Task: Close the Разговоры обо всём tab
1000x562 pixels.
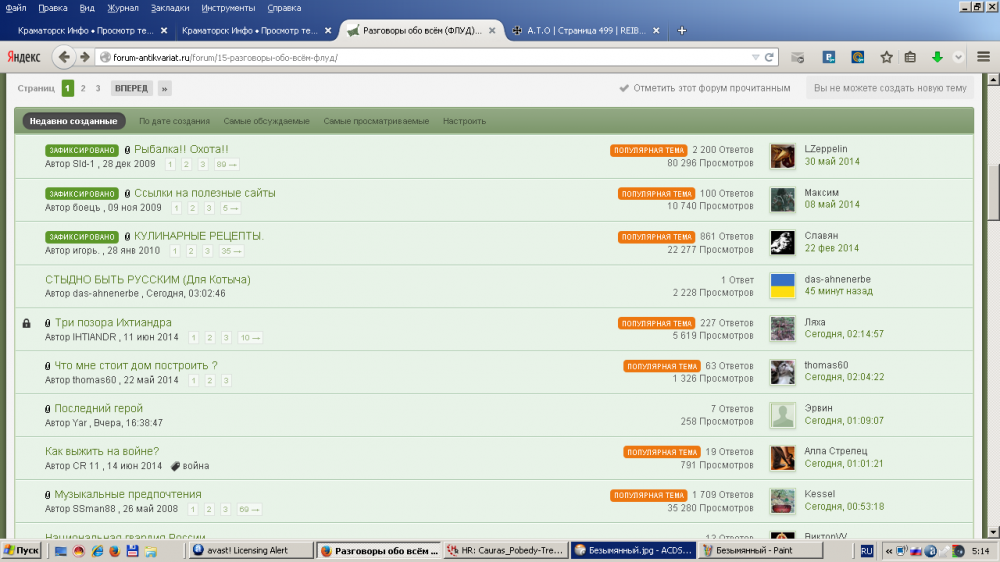Action: [x=492, y=31]
